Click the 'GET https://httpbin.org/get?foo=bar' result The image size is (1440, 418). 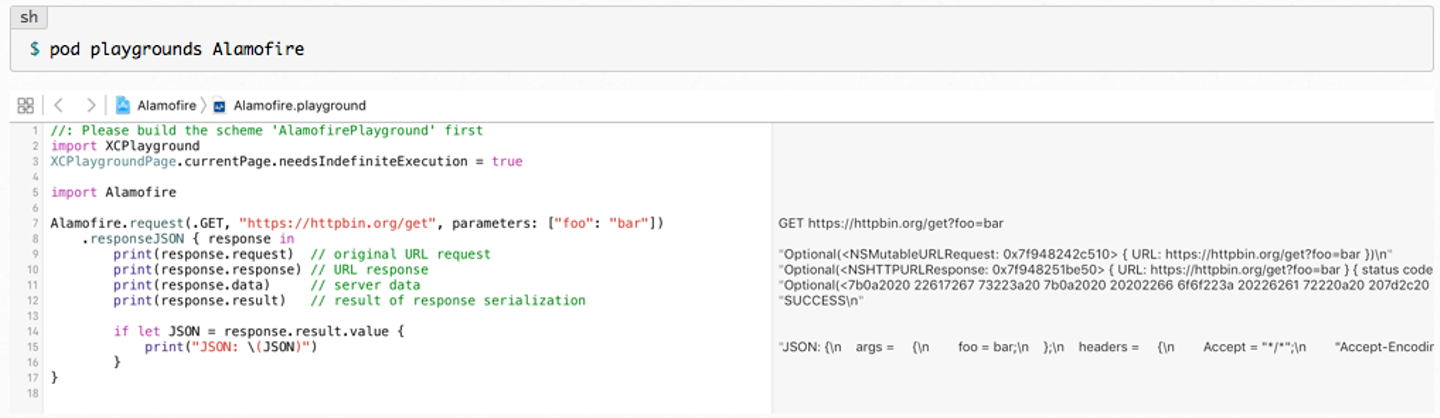click(890, 223)
